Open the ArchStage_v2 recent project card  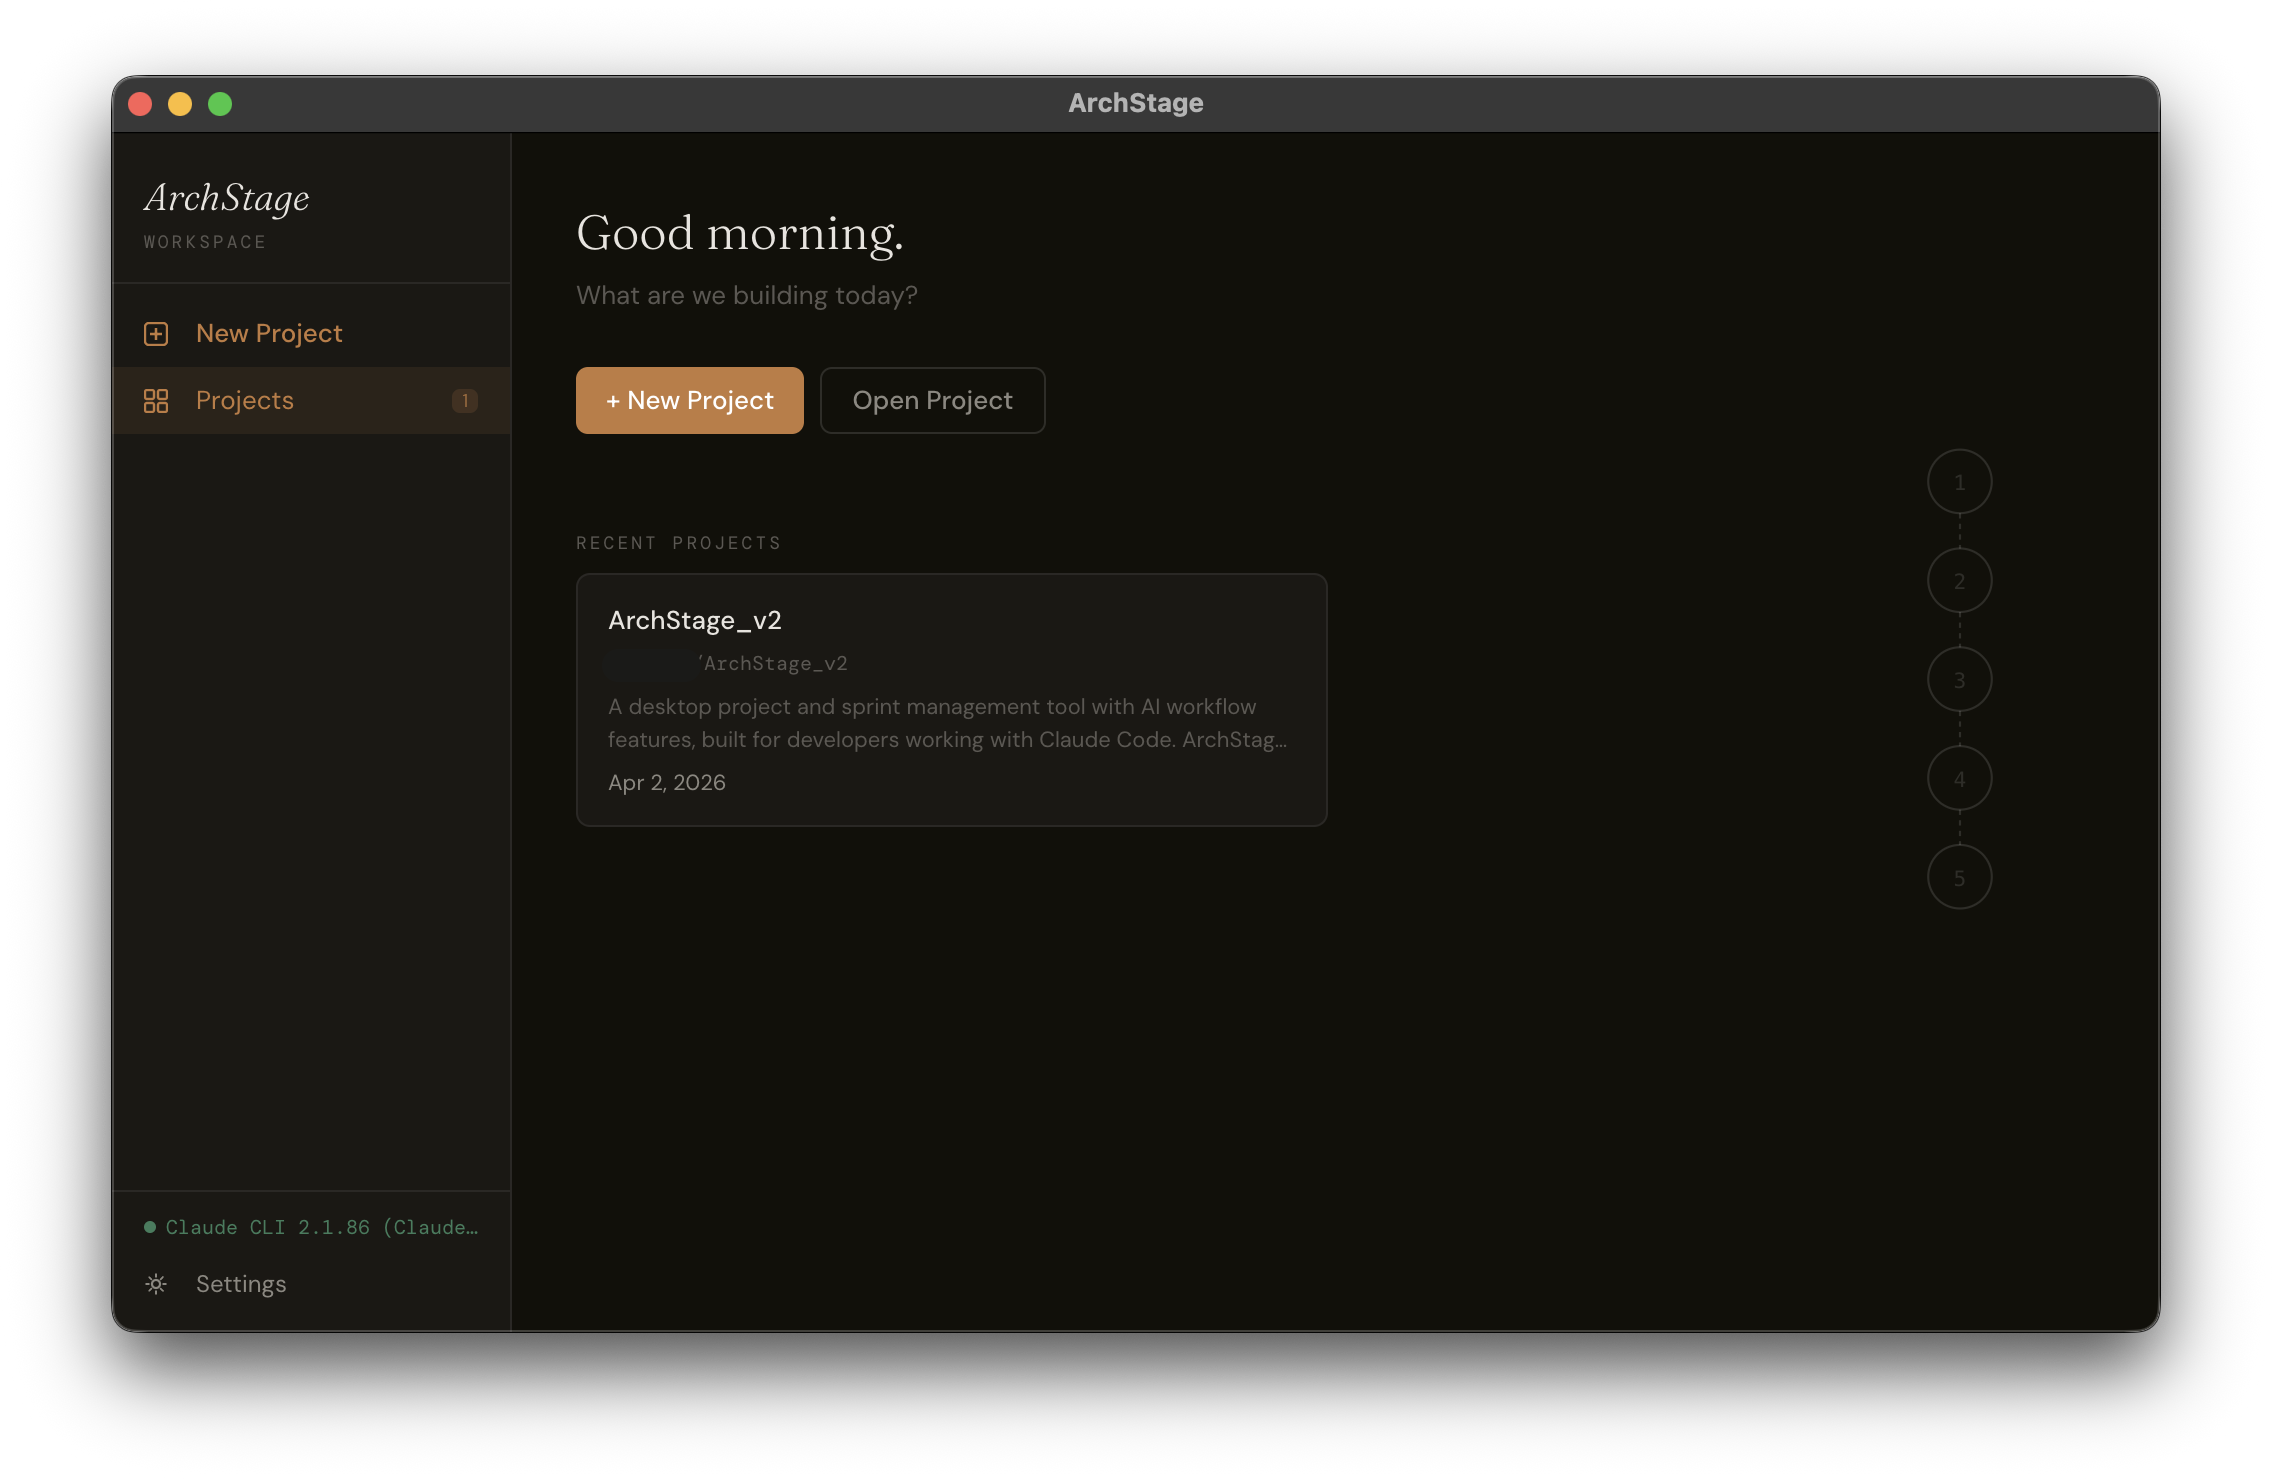(950, 698)
